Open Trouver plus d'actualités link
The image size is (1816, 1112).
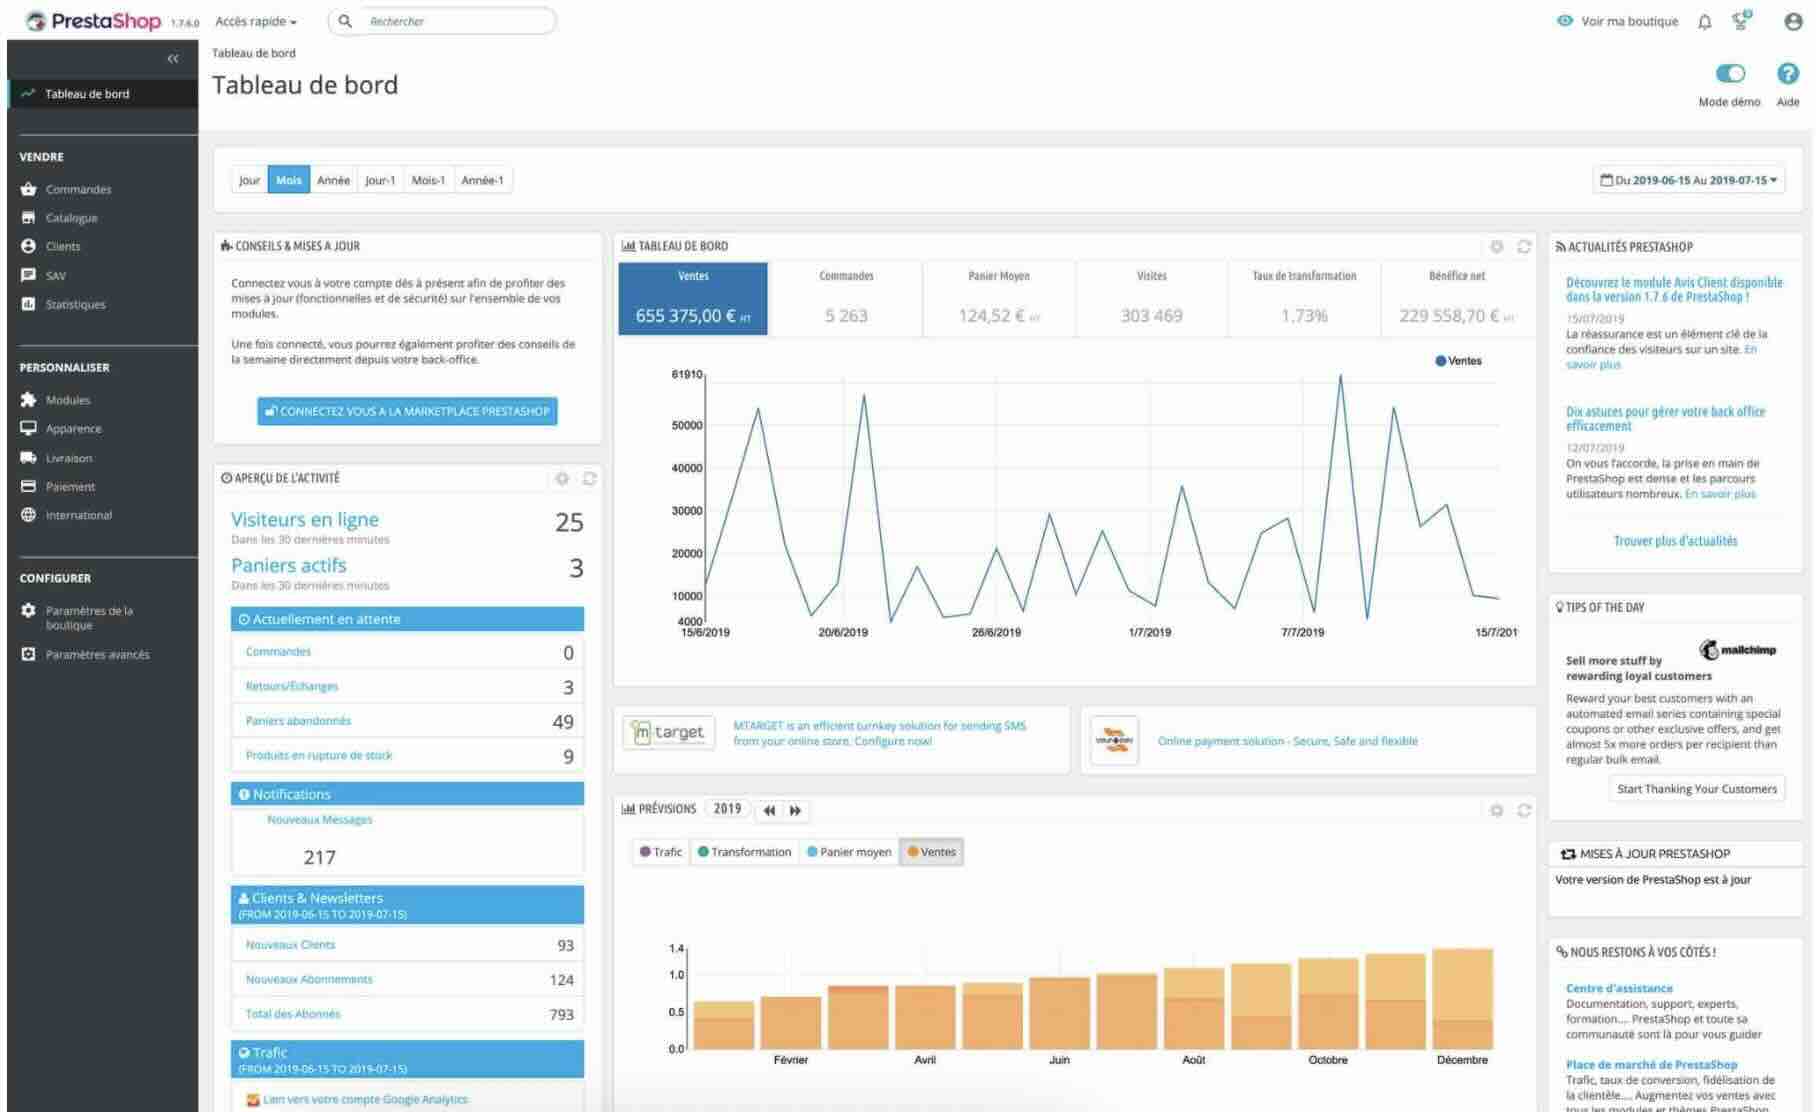[x=1675, y=541]
